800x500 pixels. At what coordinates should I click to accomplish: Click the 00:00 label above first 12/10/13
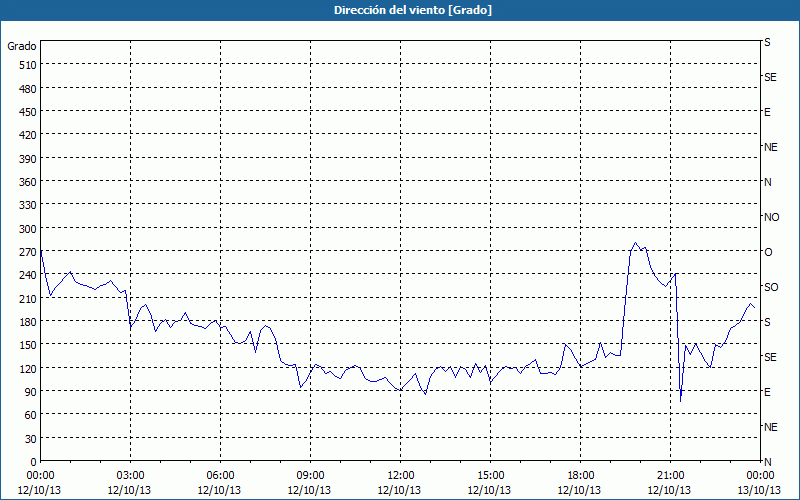pos(40,476)
